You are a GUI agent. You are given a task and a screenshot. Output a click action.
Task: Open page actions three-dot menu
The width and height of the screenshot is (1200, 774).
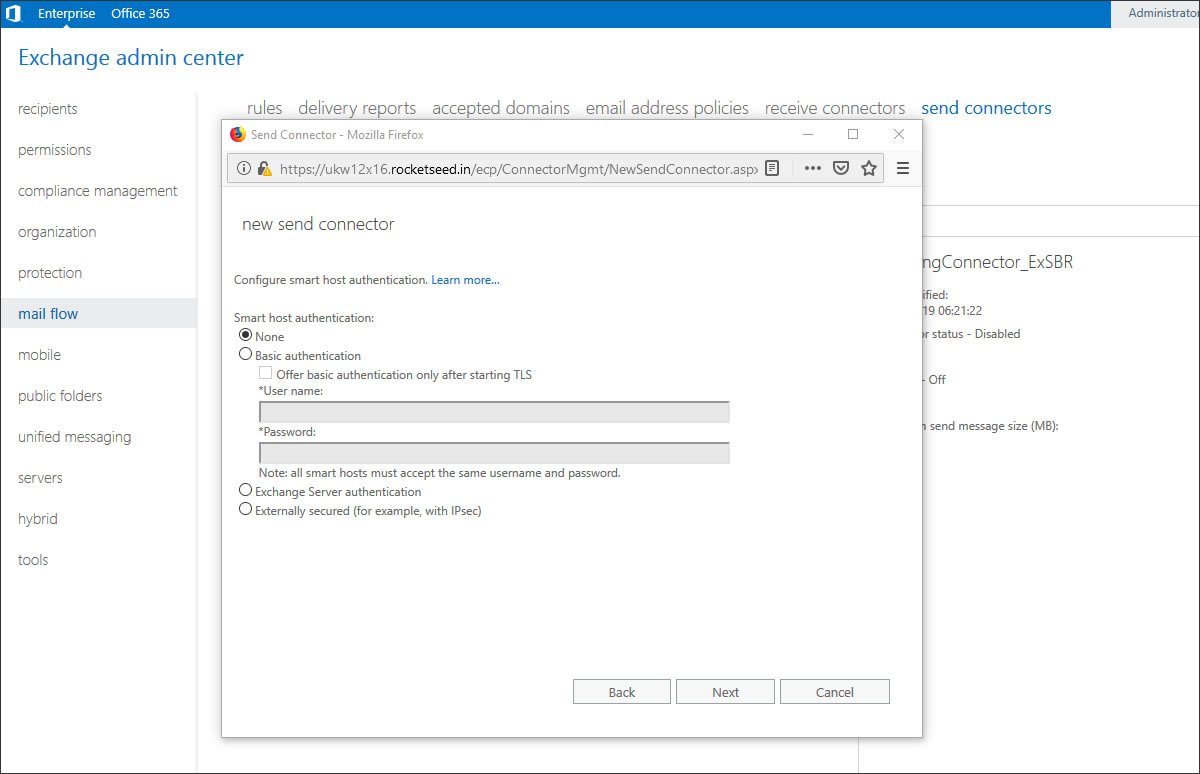click(813, 169)
